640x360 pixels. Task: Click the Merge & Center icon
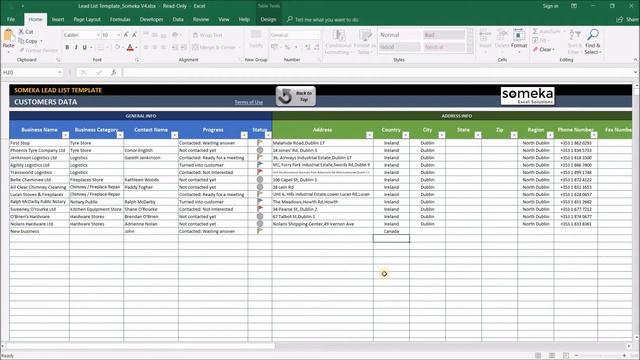click(196, 47)
